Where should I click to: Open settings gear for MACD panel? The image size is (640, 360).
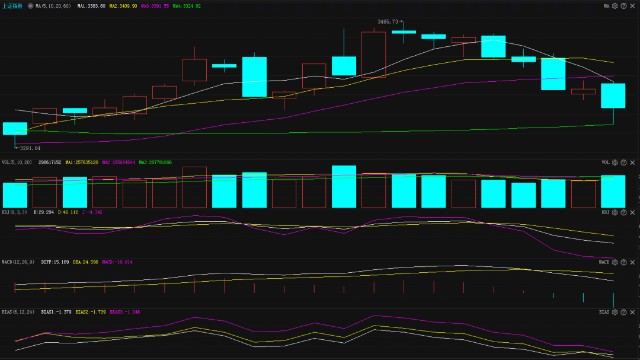click(x=615, y=262)
